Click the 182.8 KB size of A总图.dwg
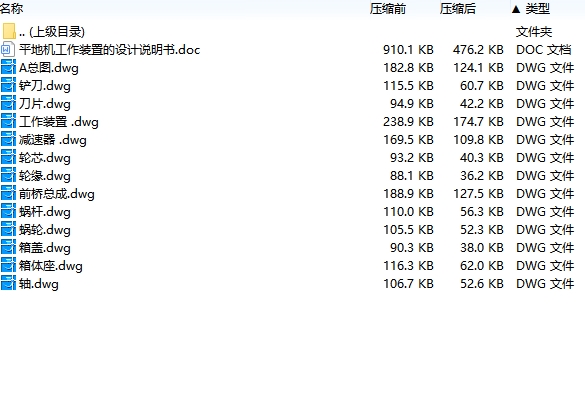Image resolution: width=585 pixels, height=399 pixels. pyautogui.click(x=408, y=68)
